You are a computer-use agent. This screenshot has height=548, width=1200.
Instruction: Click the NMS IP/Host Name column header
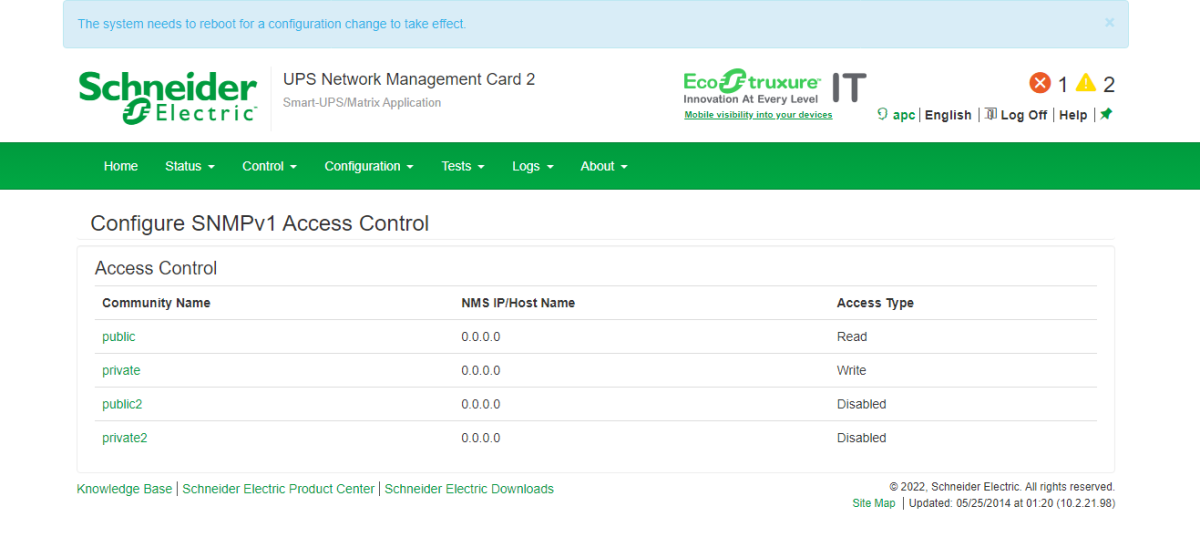518,303
